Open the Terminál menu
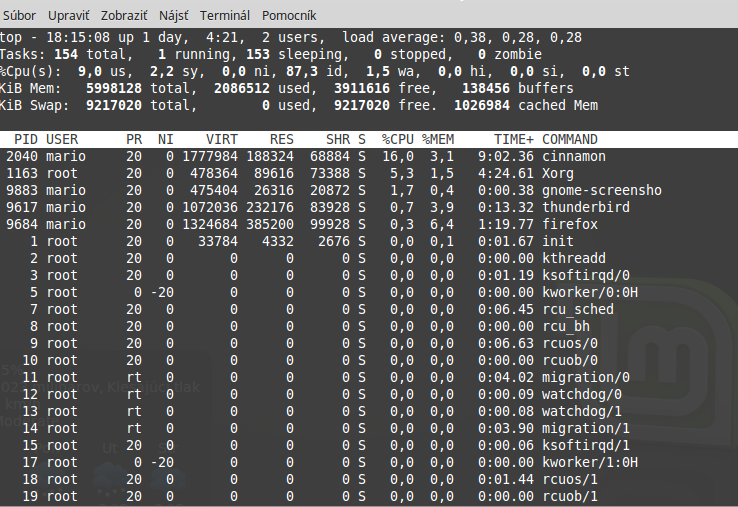This screenshot has height=507, width=738. (225, 16)
